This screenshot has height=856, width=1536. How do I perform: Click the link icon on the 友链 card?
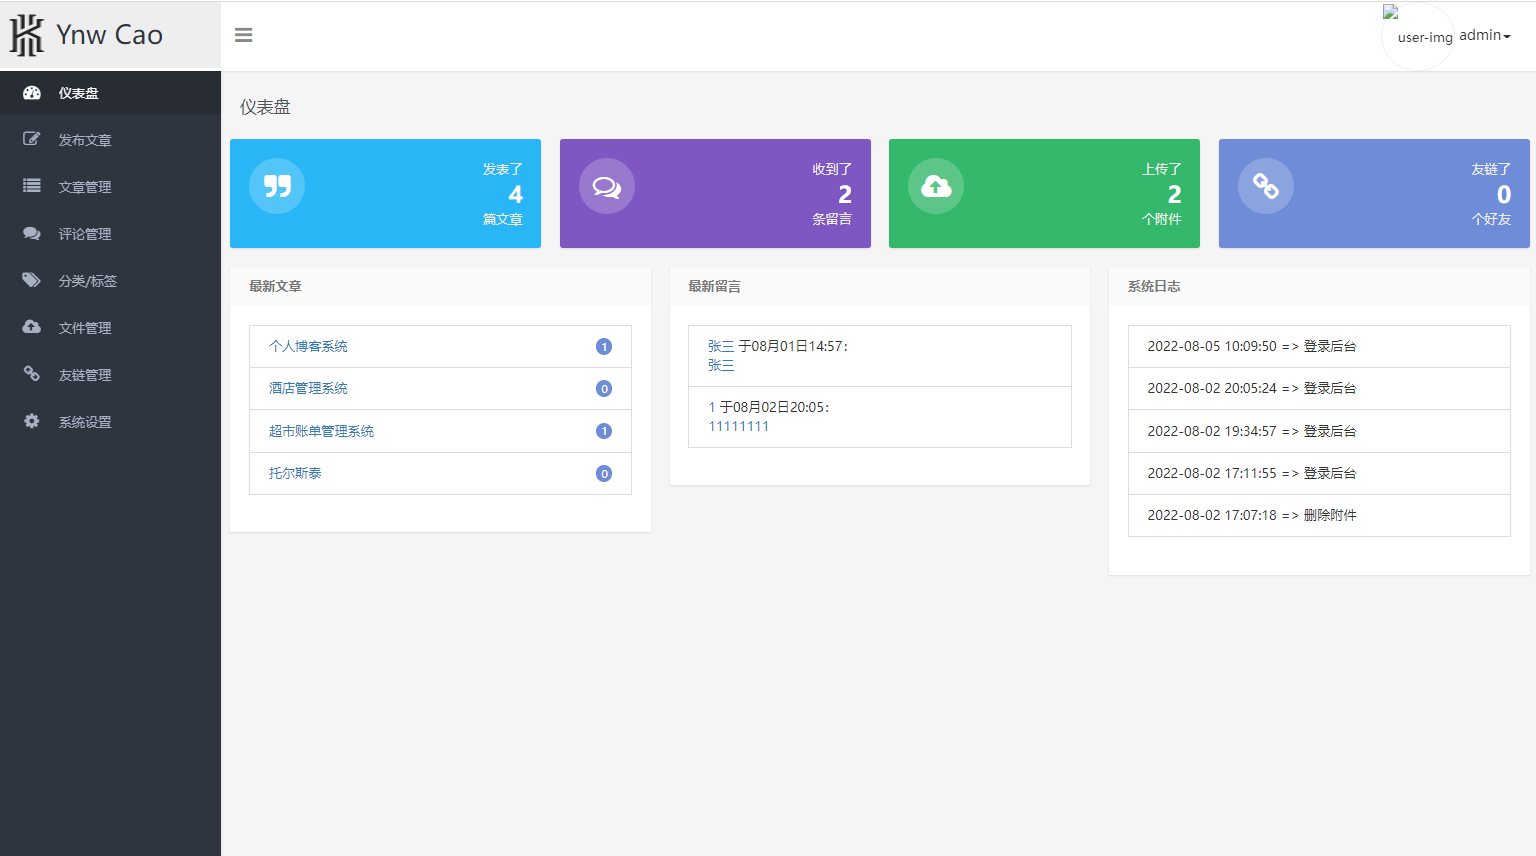click(x=1266, y=186)
